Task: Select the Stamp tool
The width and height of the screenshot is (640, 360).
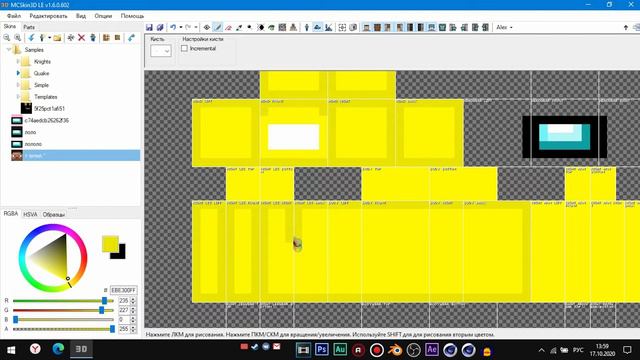Action: click(x=293, y=27)
